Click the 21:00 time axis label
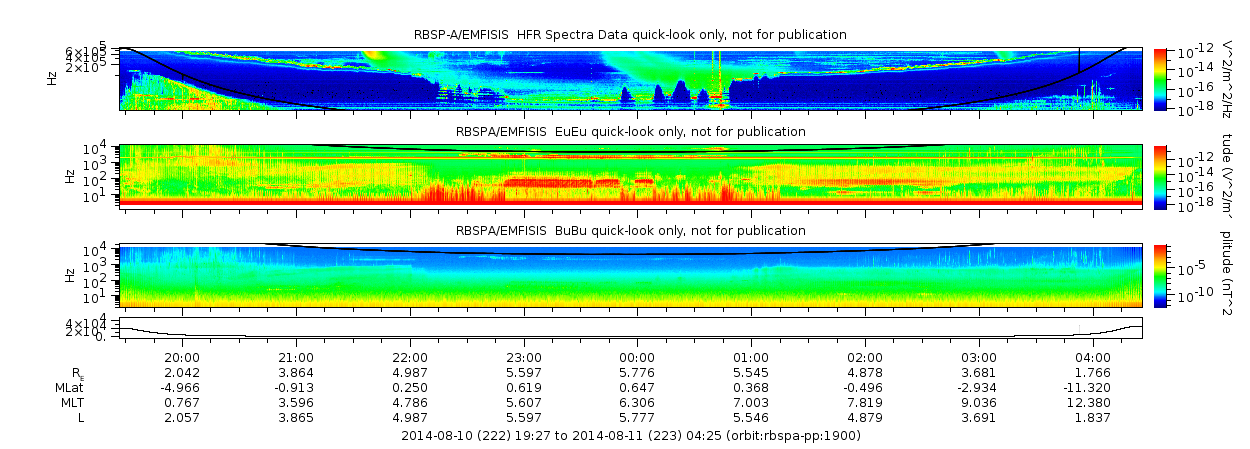 point(296,358)
